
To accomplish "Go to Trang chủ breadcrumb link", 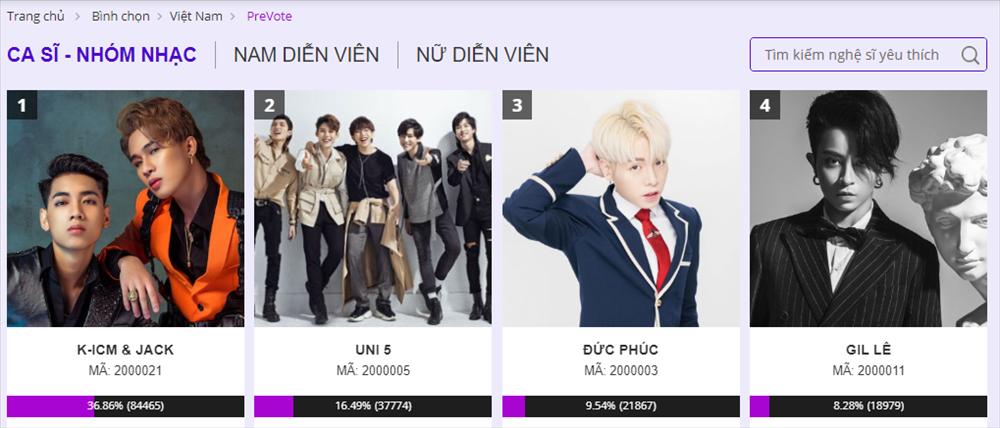I will (x=36, y=17).
